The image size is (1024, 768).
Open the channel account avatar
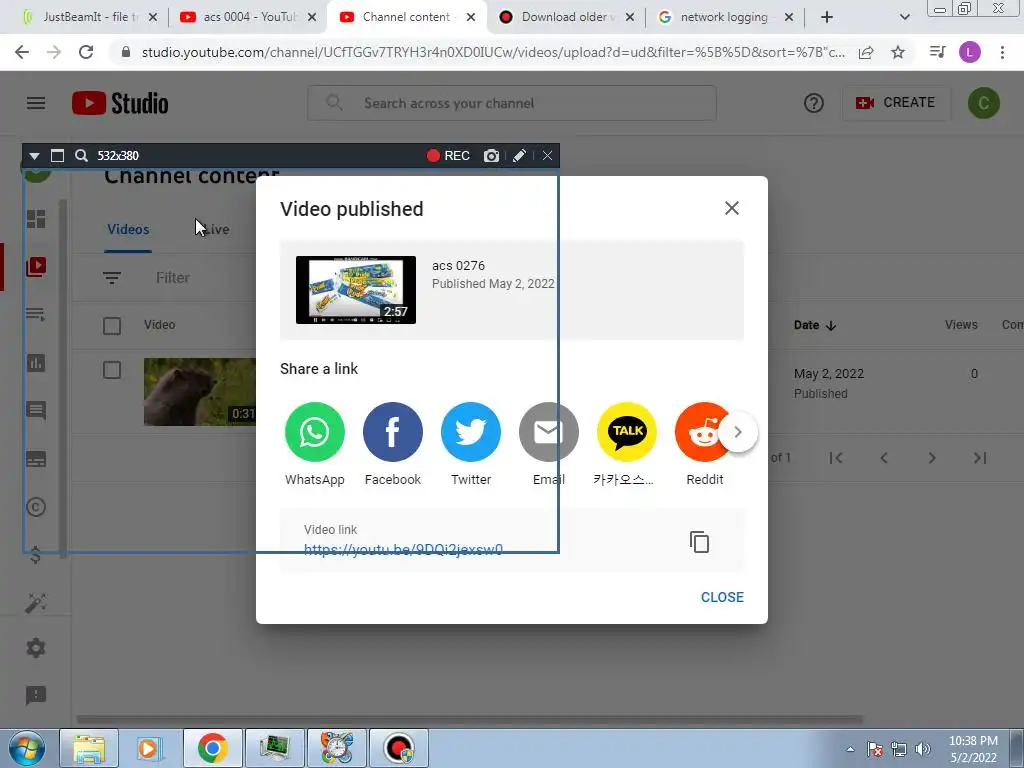pos(984,103)
